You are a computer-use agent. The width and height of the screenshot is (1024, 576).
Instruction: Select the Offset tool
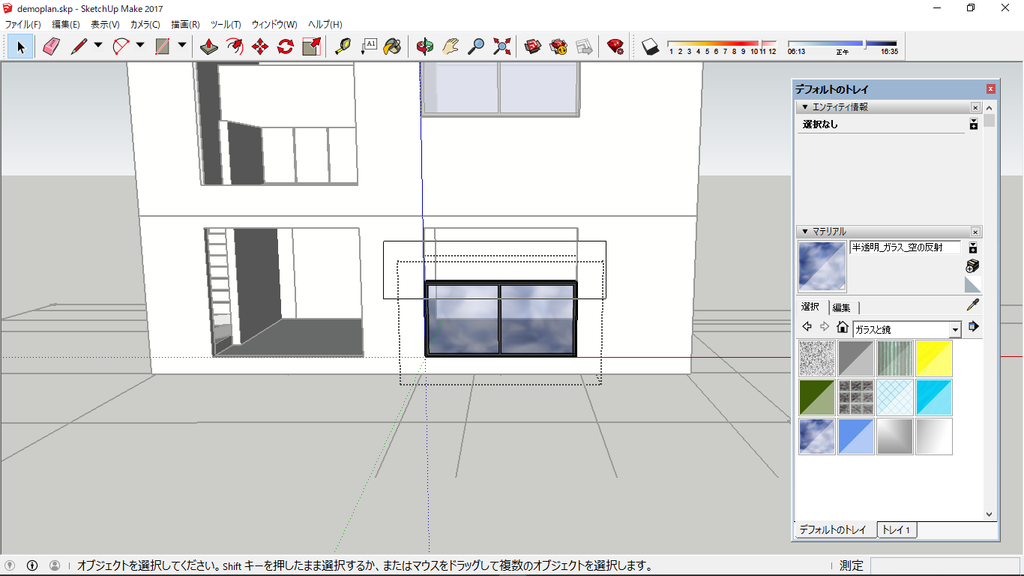tap(234, 46)
